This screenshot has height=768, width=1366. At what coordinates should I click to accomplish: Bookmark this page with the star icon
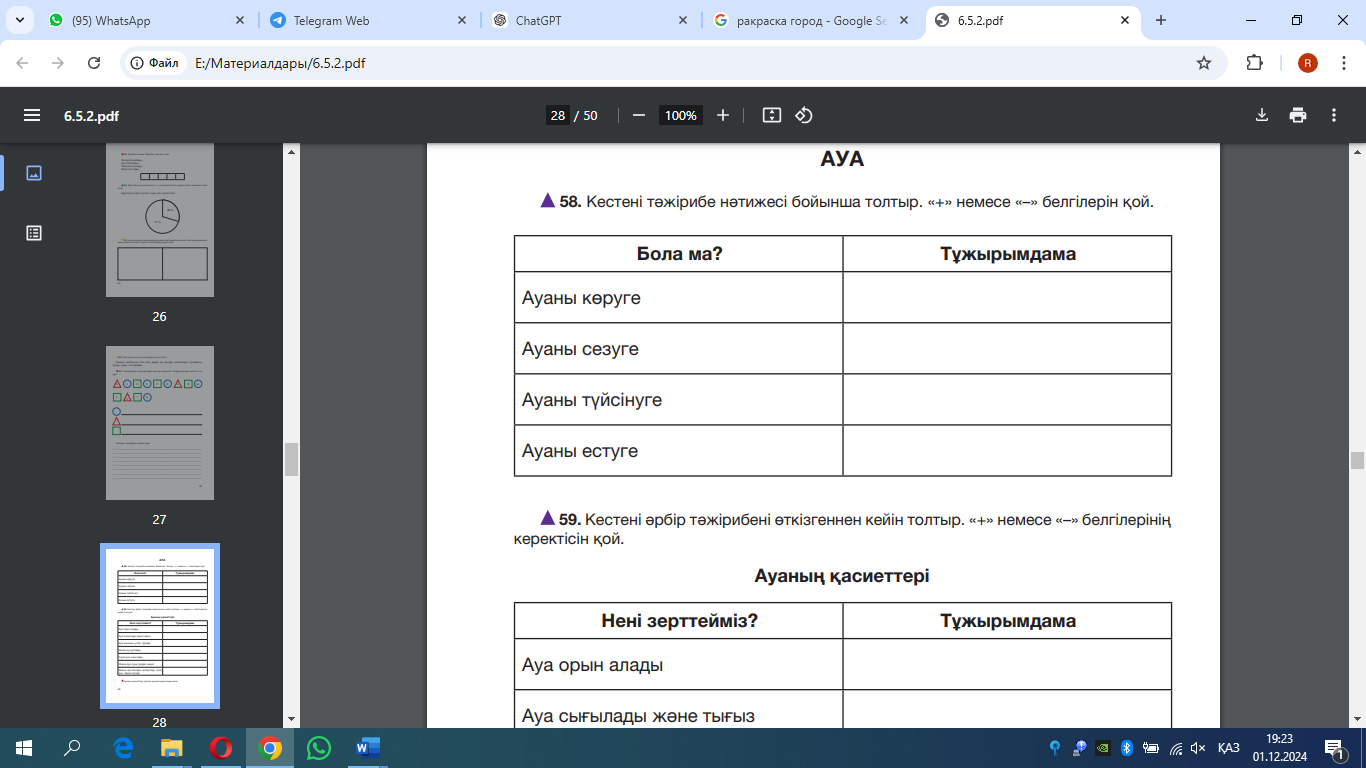tap(1204, 63)
